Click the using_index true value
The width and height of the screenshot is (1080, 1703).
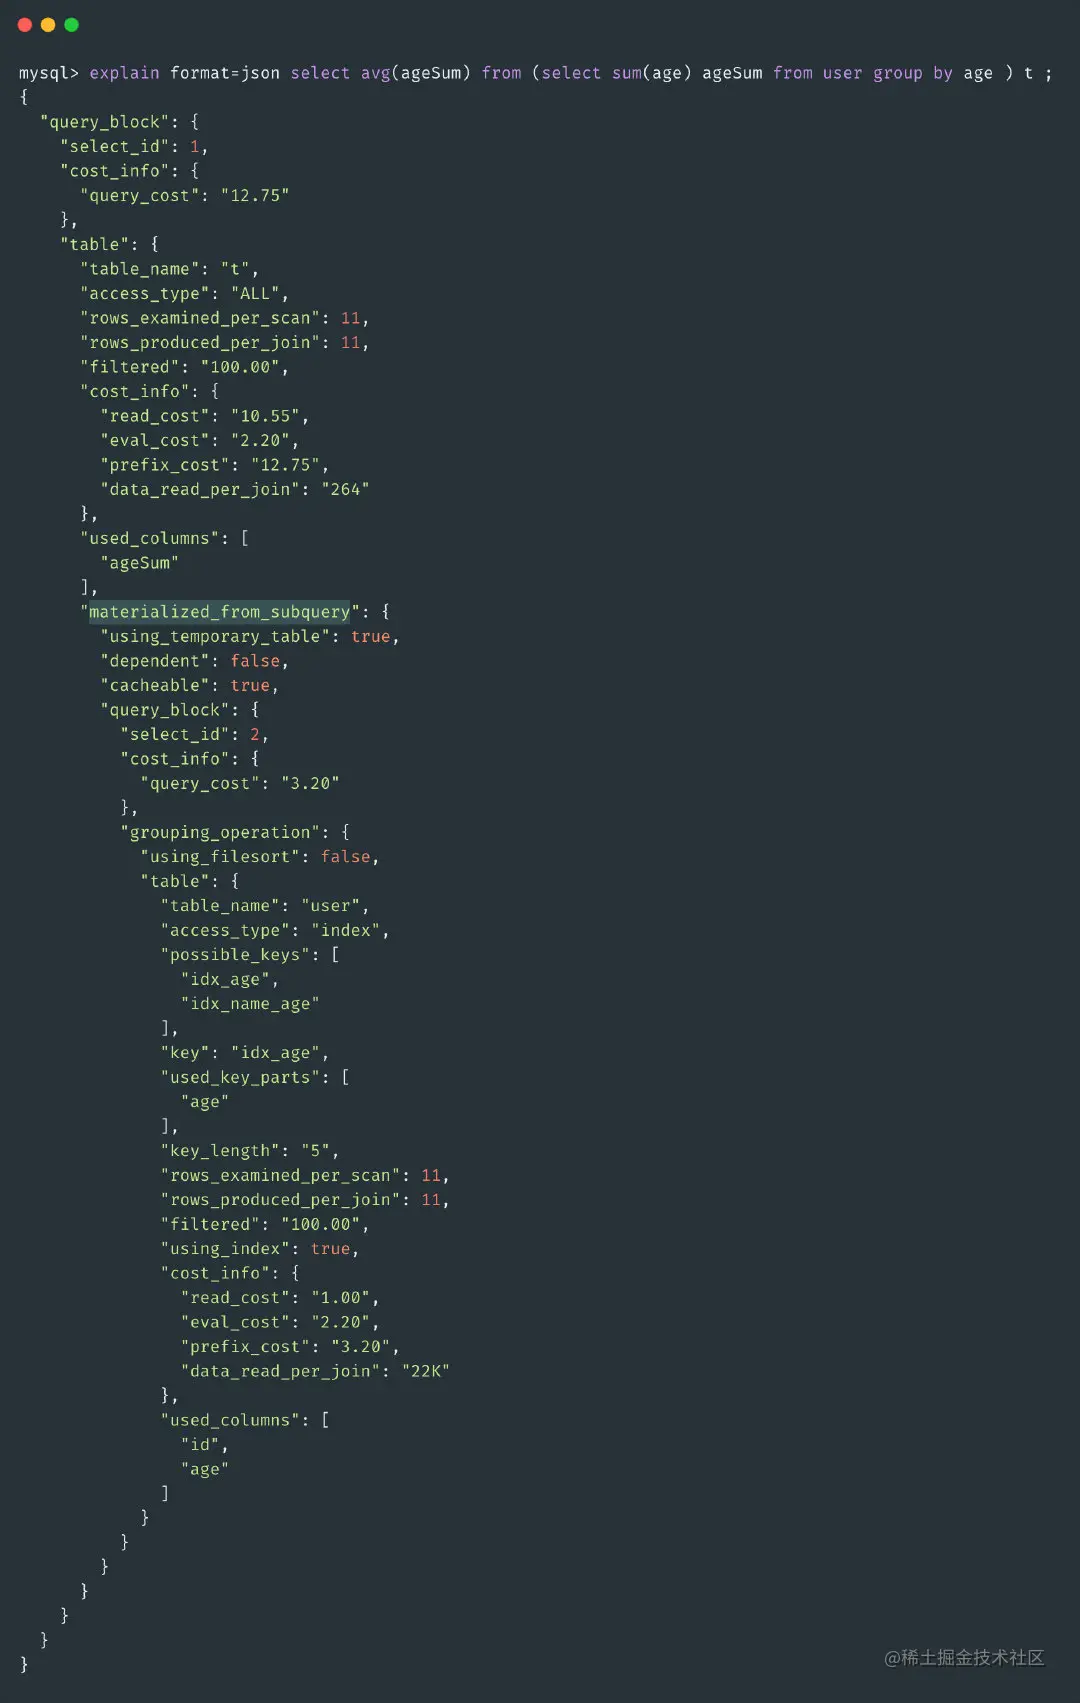coord(331,1249)
